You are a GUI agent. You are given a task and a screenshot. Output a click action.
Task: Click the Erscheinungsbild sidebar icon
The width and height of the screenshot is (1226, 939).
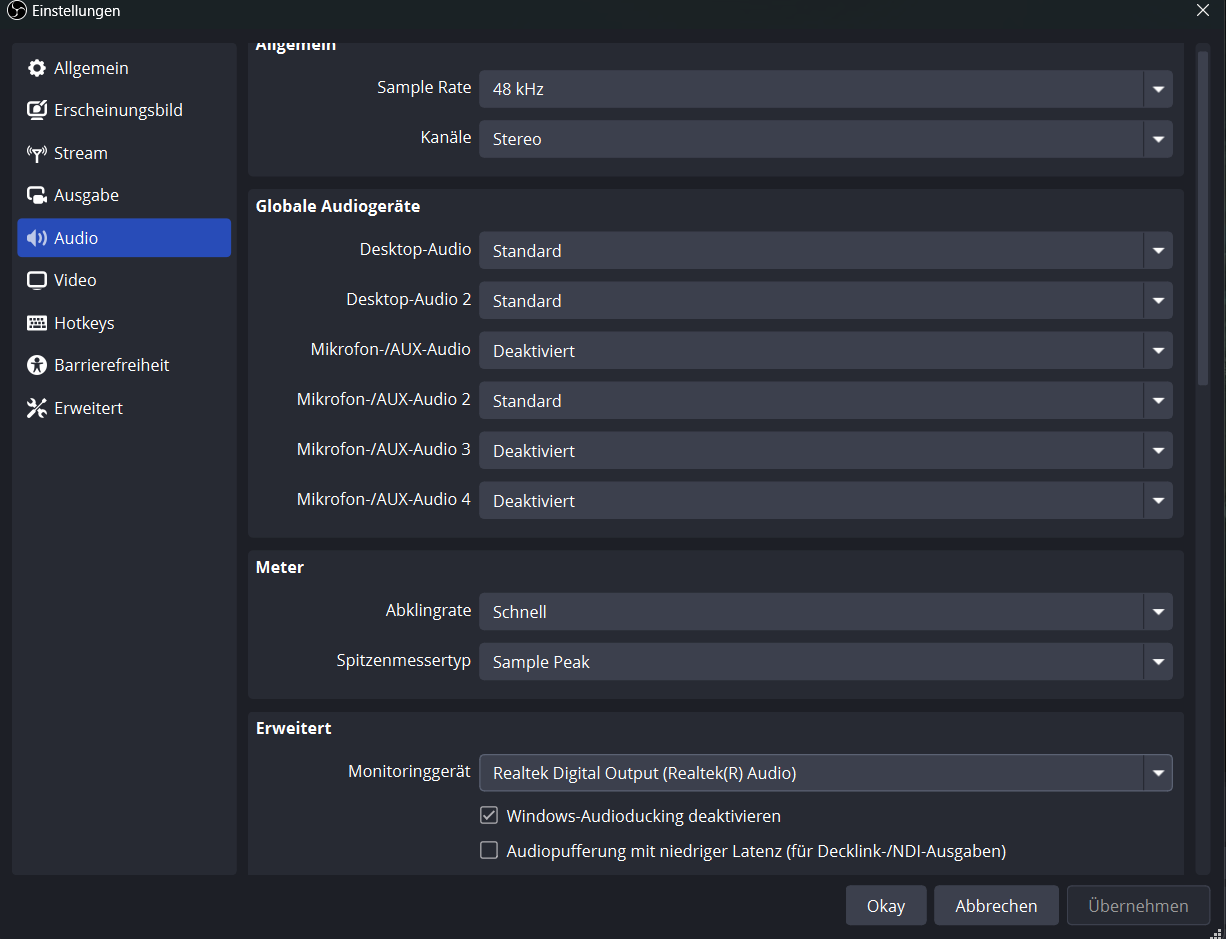click(x=37, y=110)
